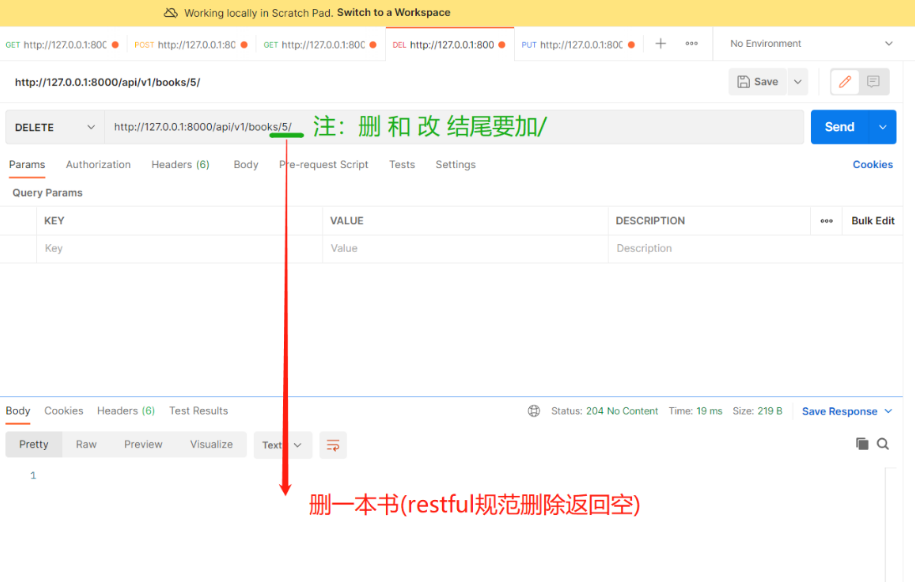Viewport: 915px width, 582px height.
Task: Click the Bulk Edit link
Action: coord(873,221)
